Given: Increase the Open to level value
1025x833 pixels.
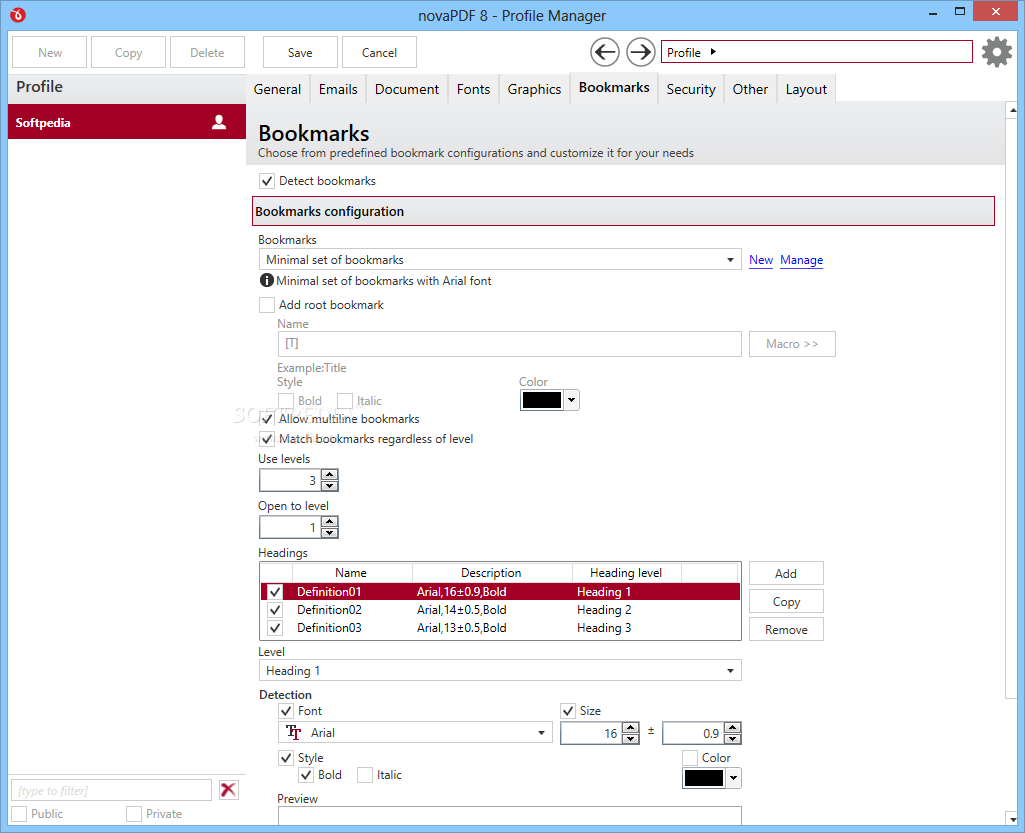Looking at the screenshot, I should 330,522.
